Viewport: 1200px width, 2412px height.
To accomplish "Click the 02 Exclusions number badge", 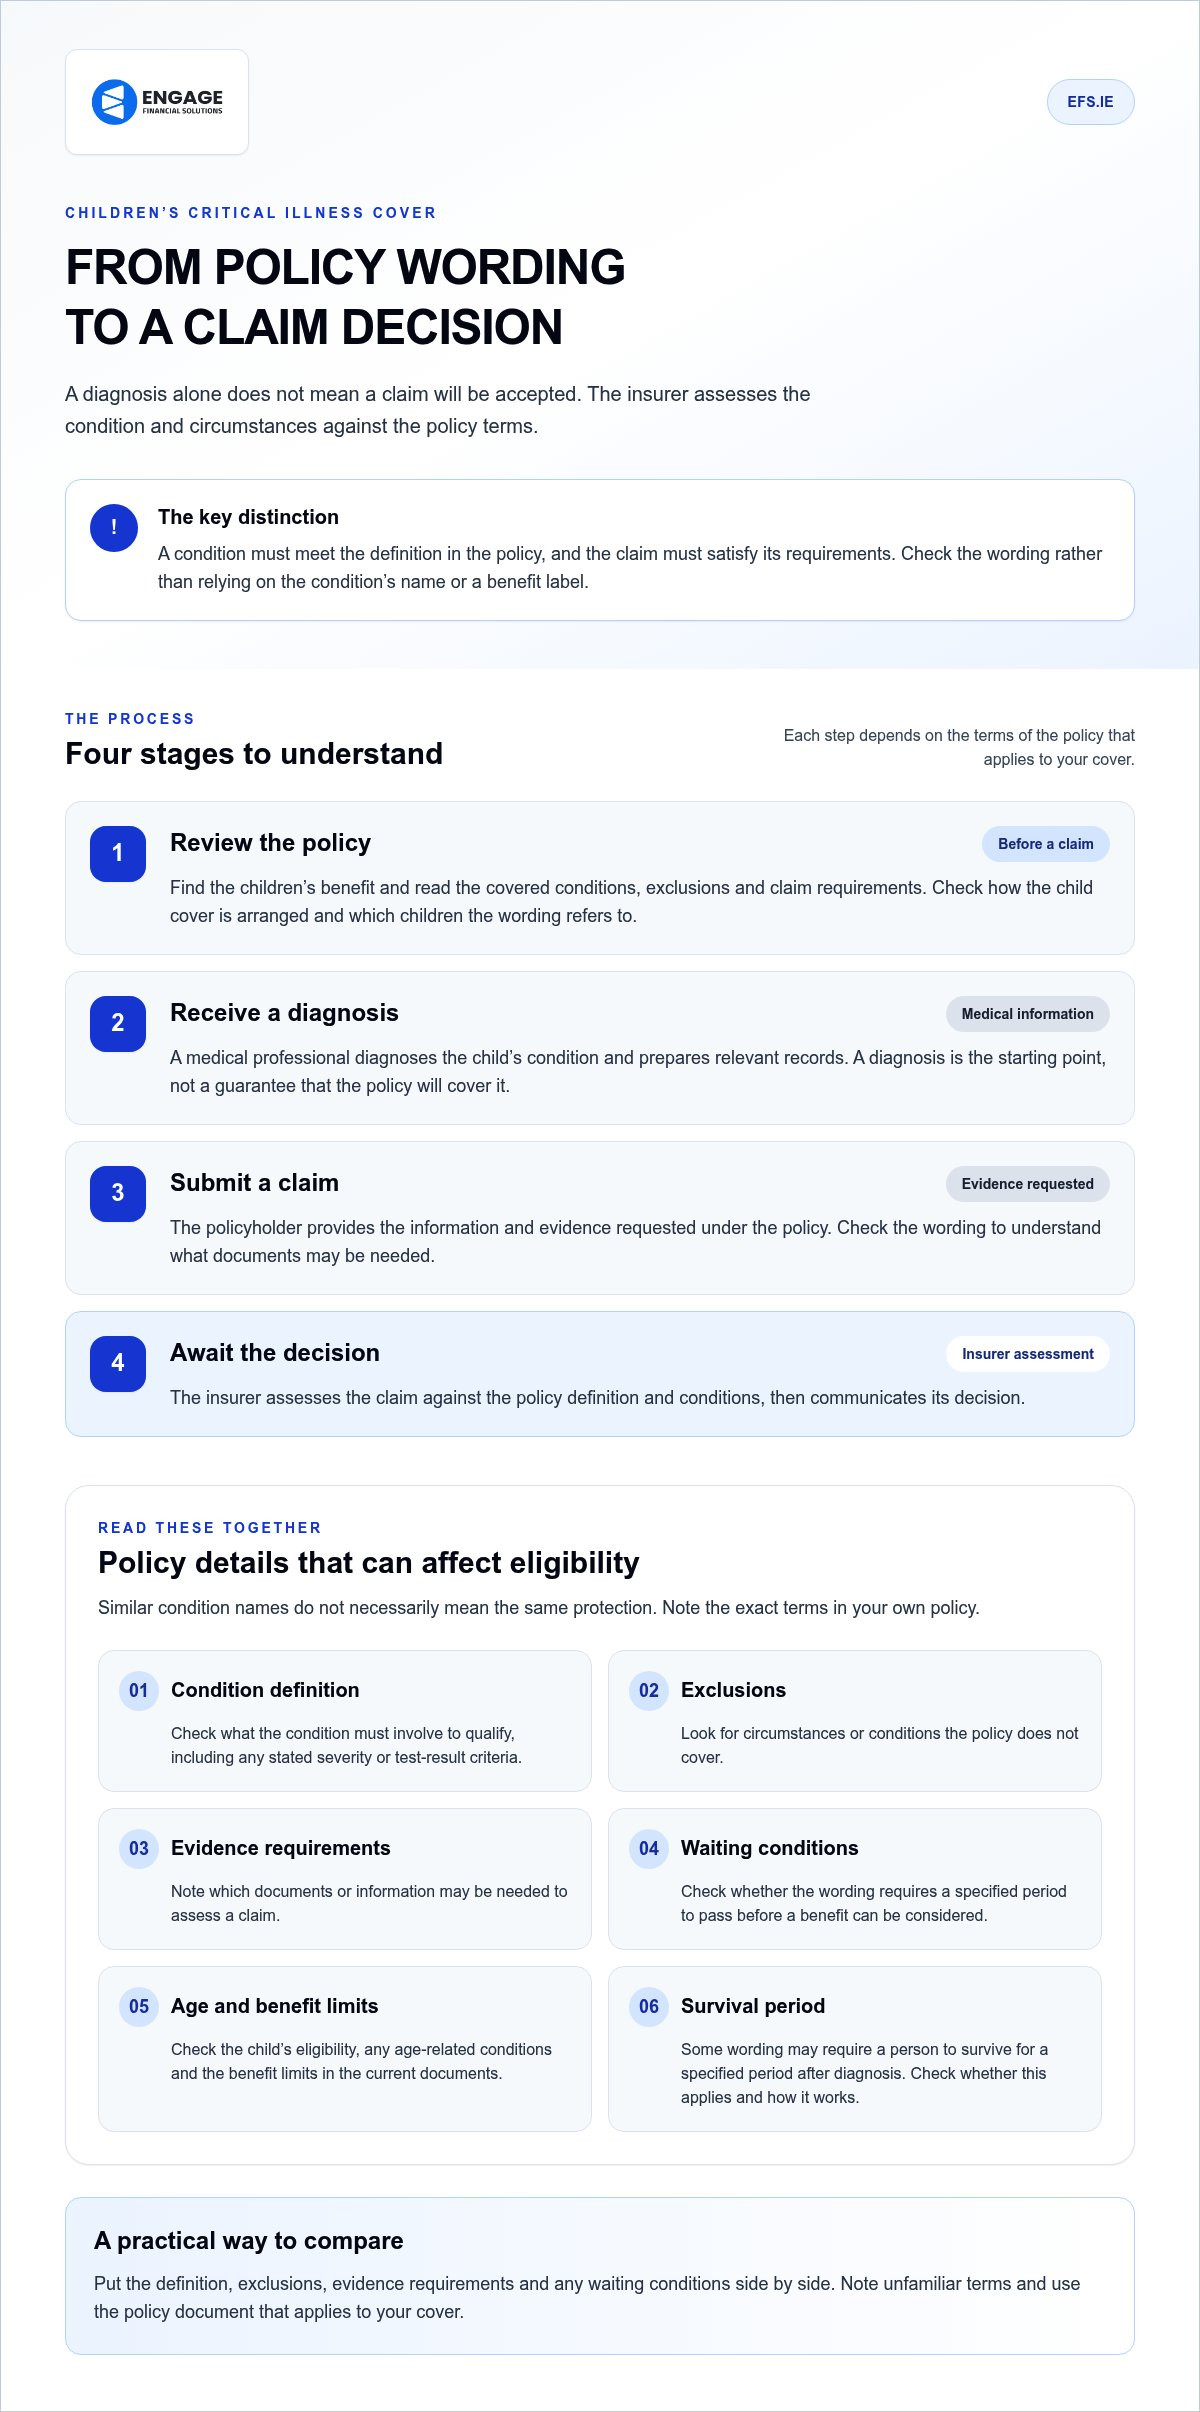I will [x=649, y=1691].
